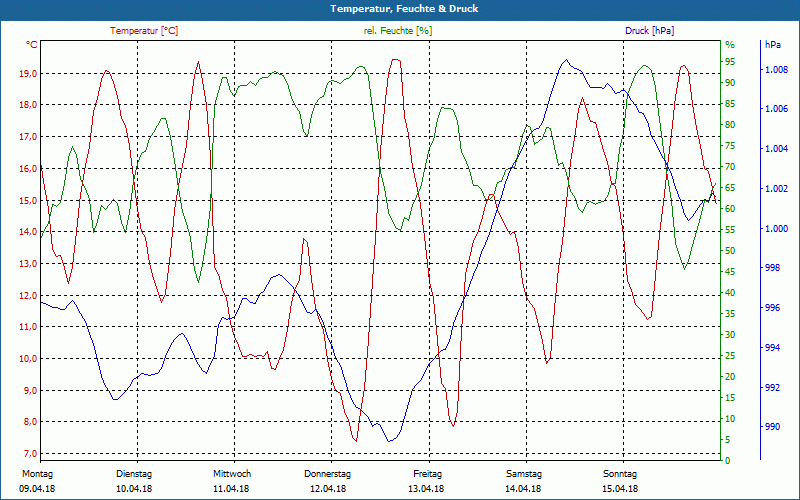The image size is (800, 500).
Task: Click the 7,0 temperature axis value
Action: [30, 454]
